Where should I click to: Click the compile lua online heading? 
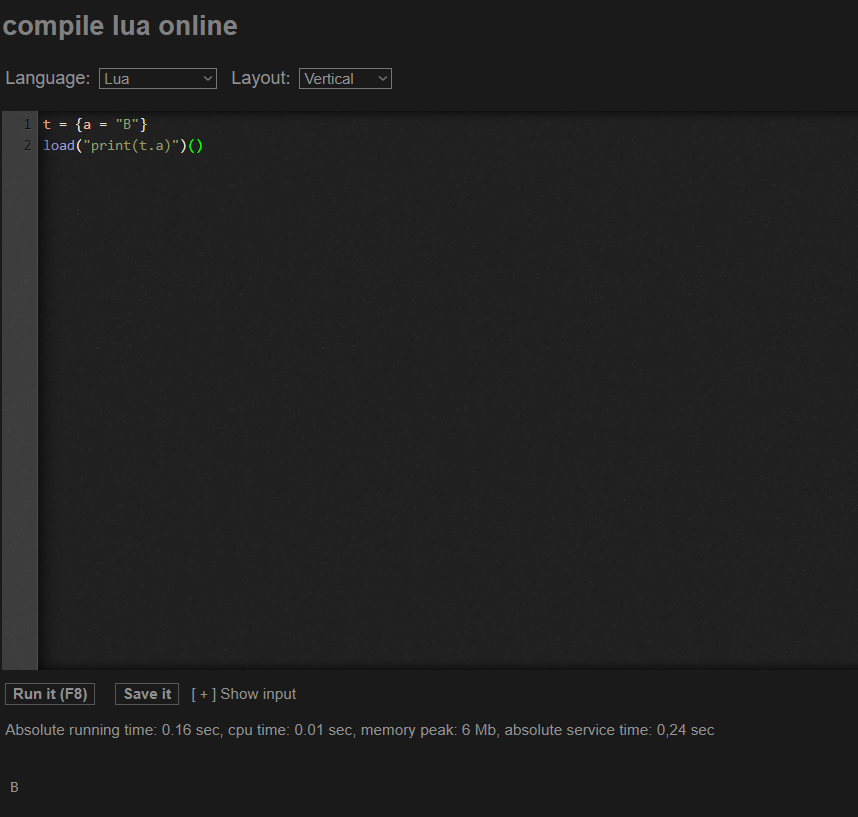tap(120, 26)
